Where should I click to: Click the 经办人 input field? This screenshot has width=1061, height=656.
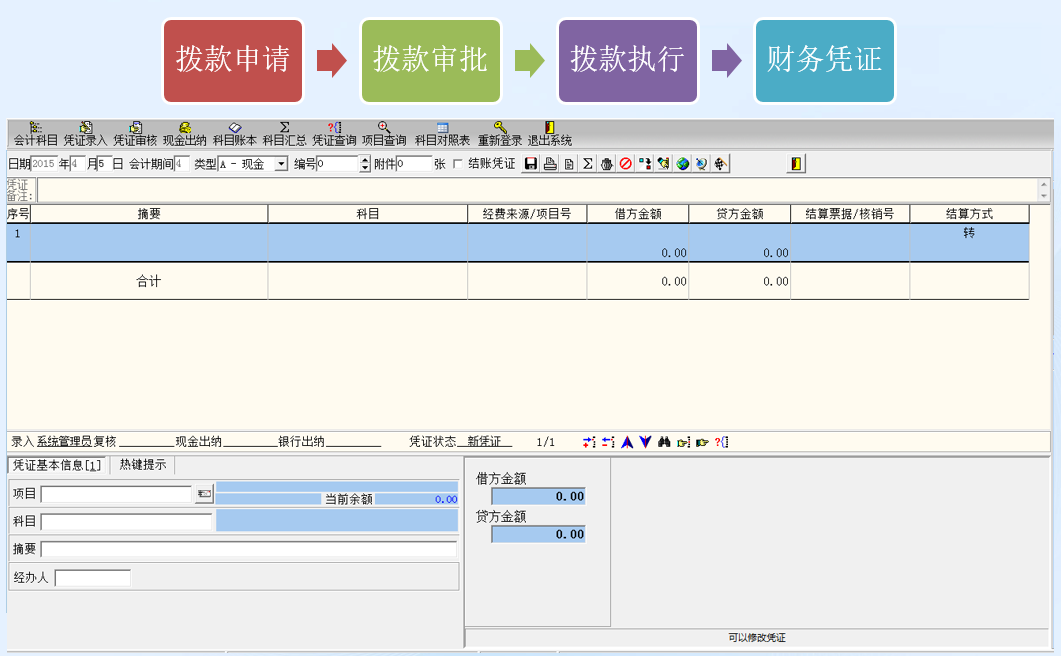[x=93, y=578]
